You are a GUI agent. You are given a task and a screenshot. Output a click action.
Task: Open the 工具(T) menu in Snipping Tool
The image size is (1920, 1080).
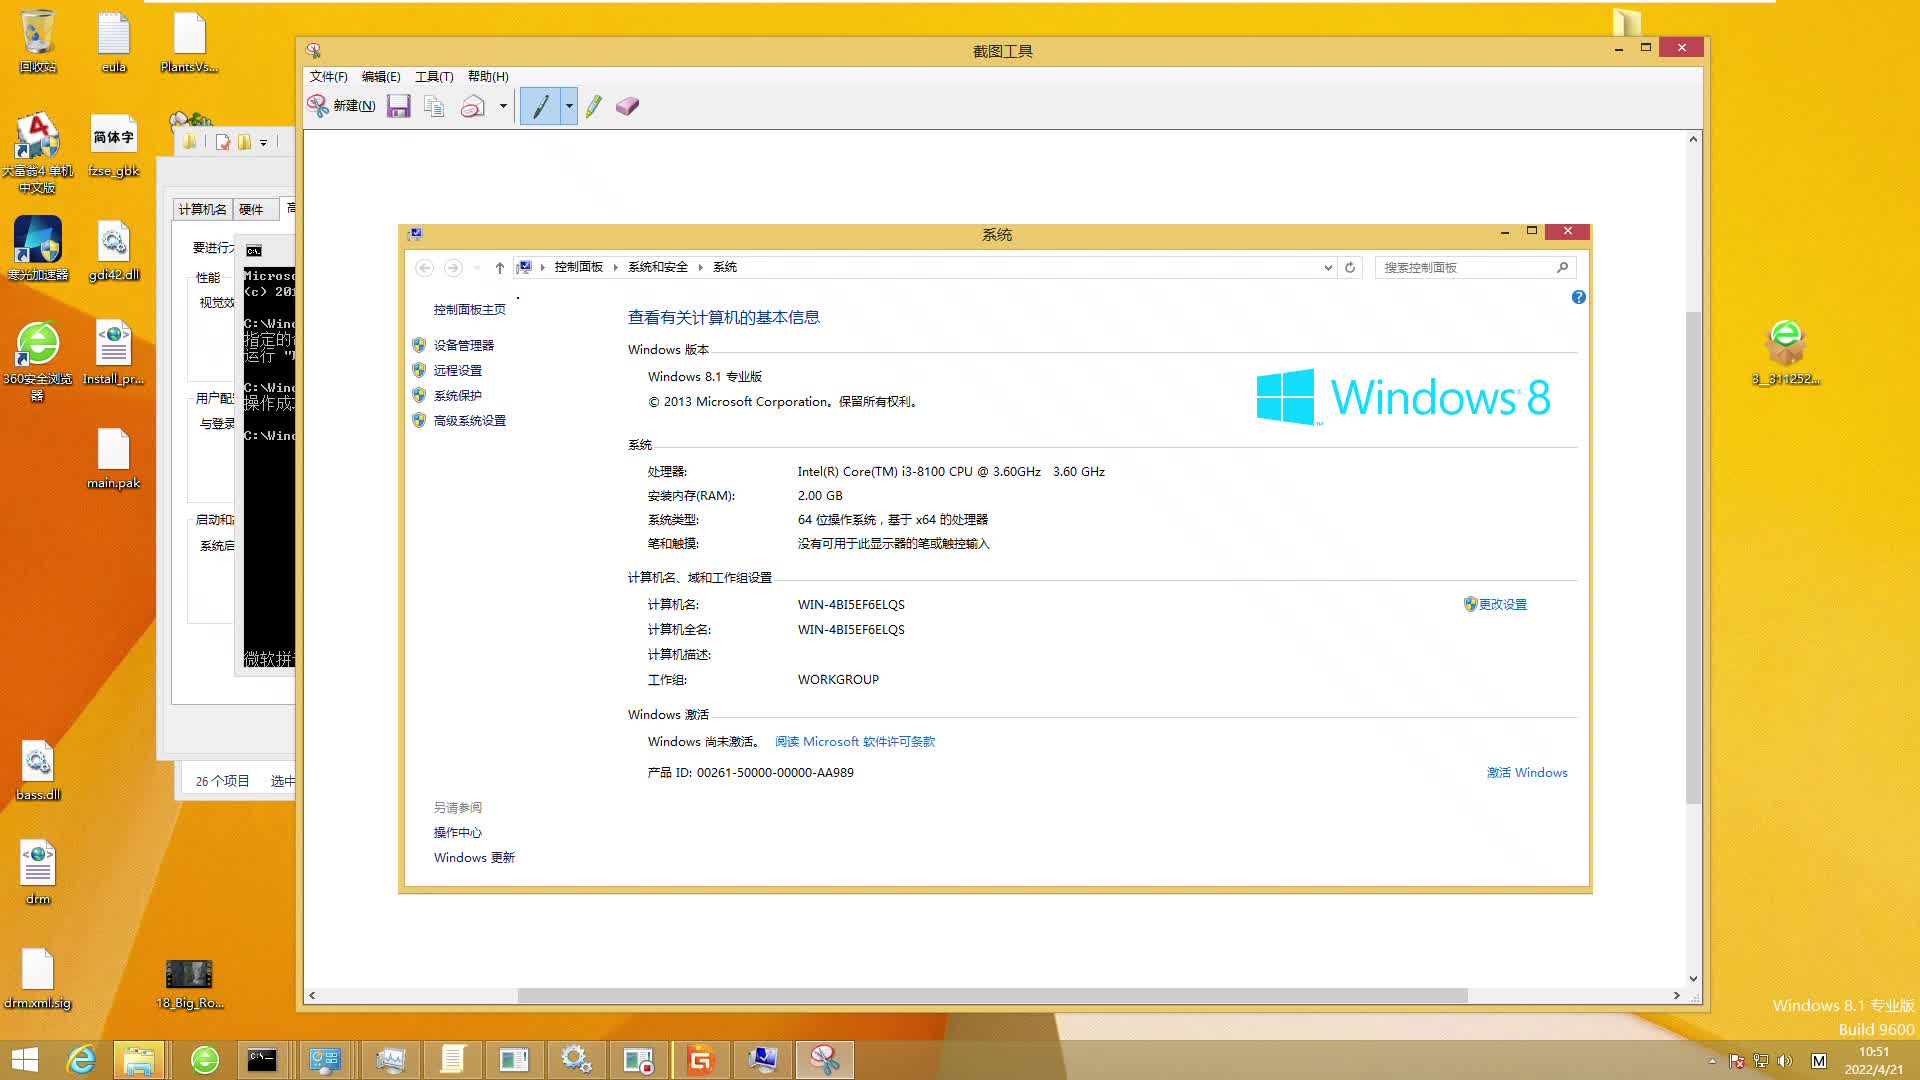point(433,76)
